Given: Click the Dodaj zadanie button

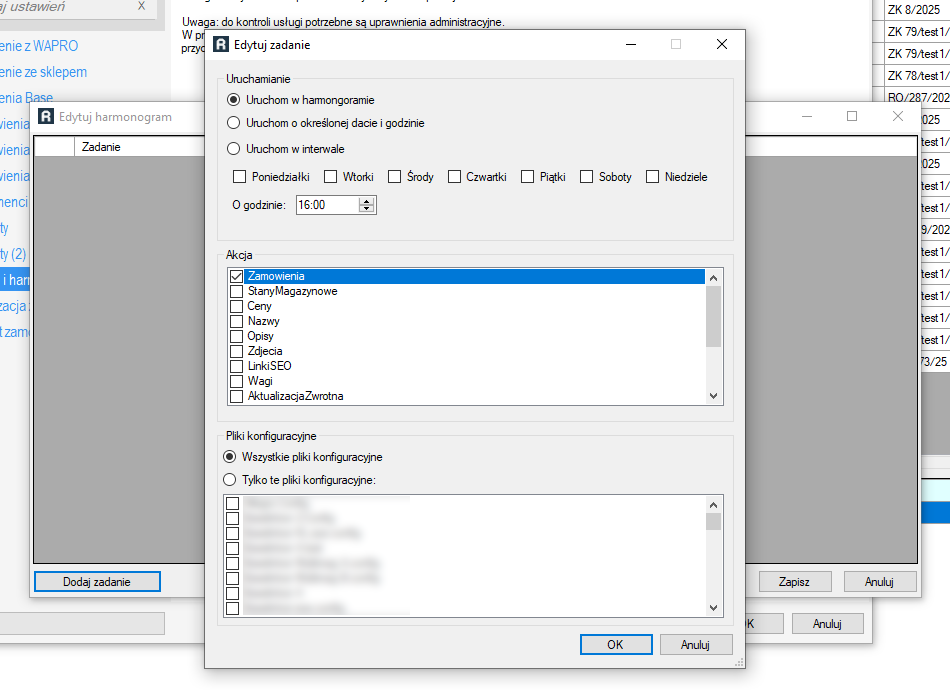Looking at the screenshot, I should pyautogui.click(x=97, y=582).
